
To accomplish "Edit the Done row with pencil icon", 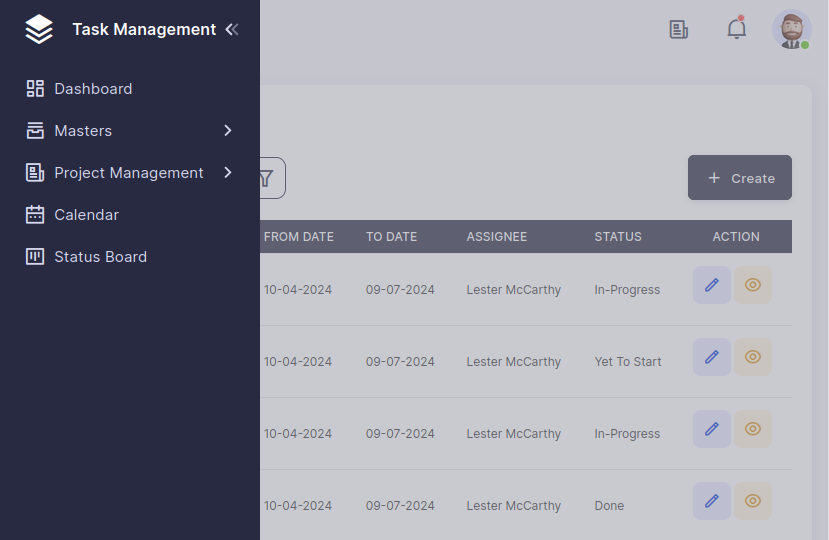I will (712, 501).
